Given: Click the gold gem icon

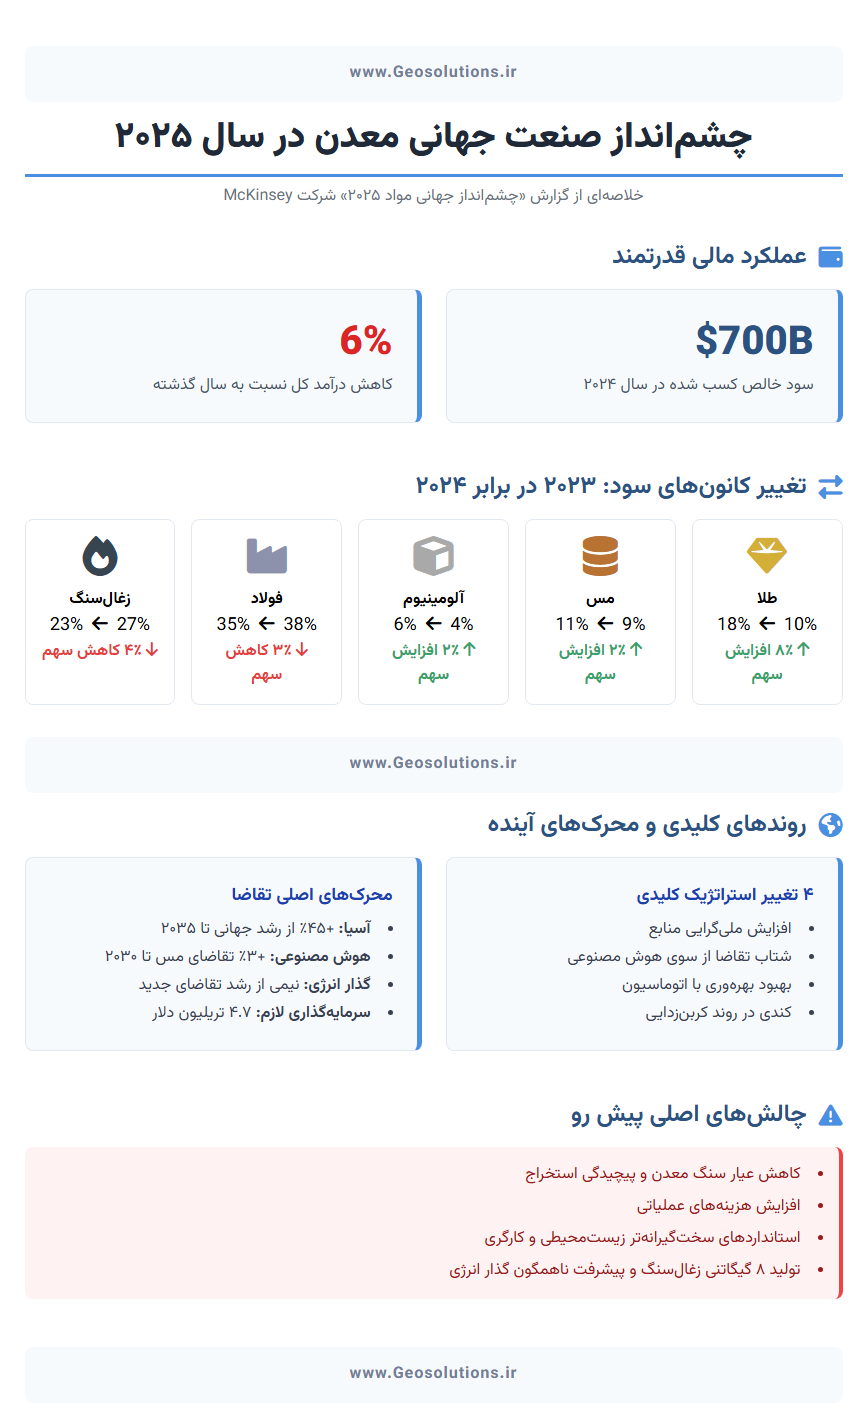Looking at the screenshot, I should coord(767,555).
